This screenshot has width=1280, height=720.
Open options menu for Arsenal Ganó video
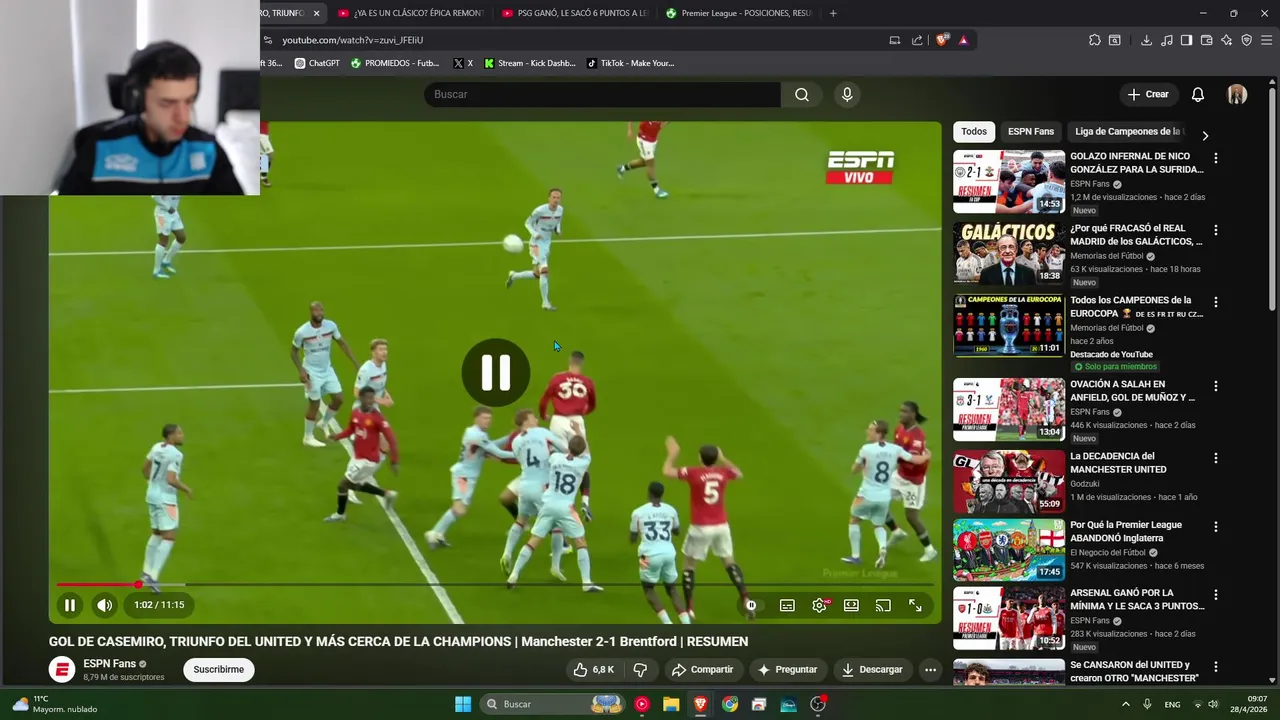point(1216,594)
